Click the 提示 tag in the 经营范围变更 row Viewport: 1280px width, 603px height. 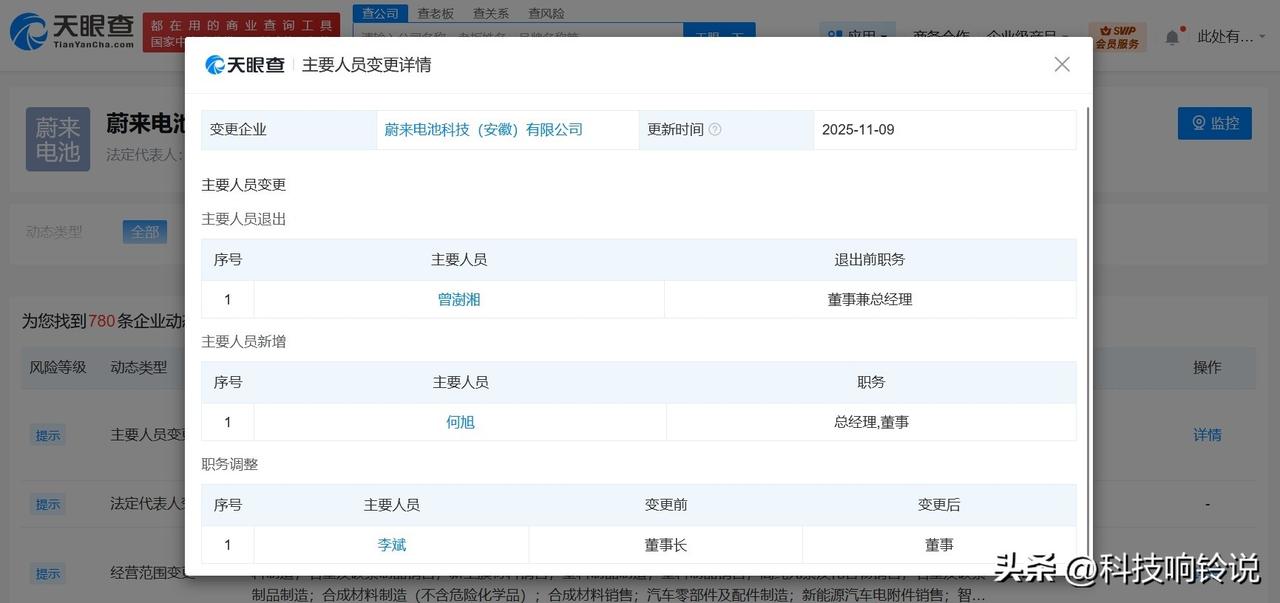click(48, 573)
